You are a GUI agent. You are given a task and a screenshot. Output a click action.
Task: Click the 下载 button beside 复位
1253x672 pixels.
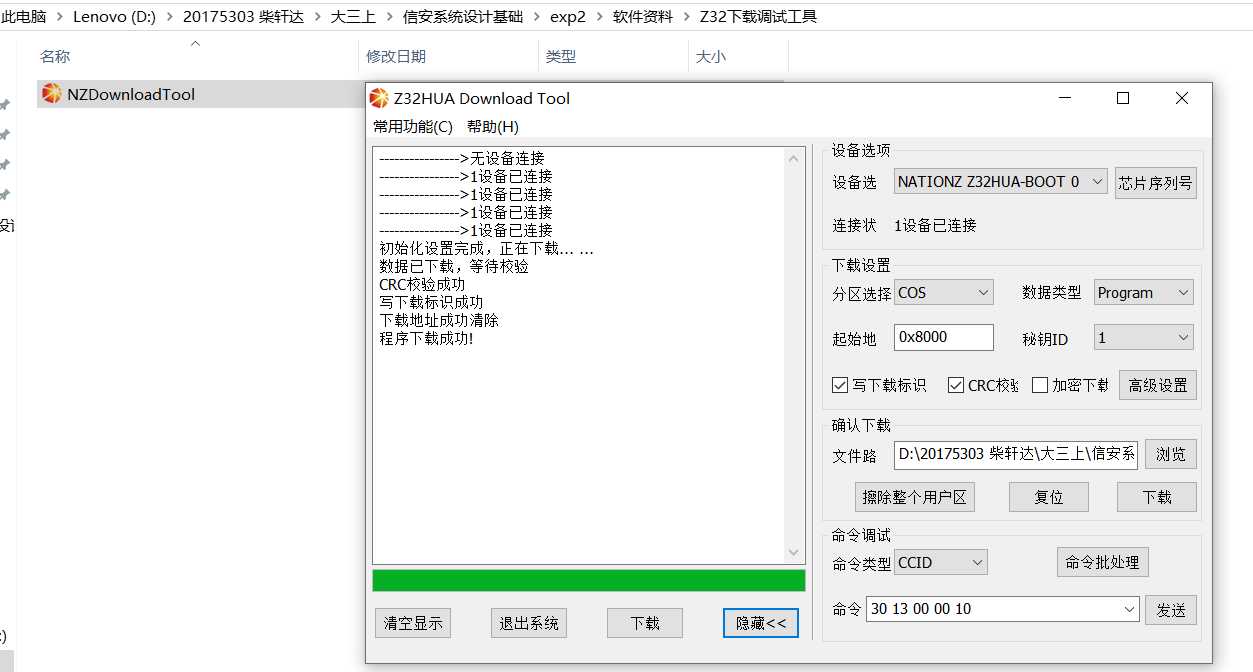[x=1157, y=497]
